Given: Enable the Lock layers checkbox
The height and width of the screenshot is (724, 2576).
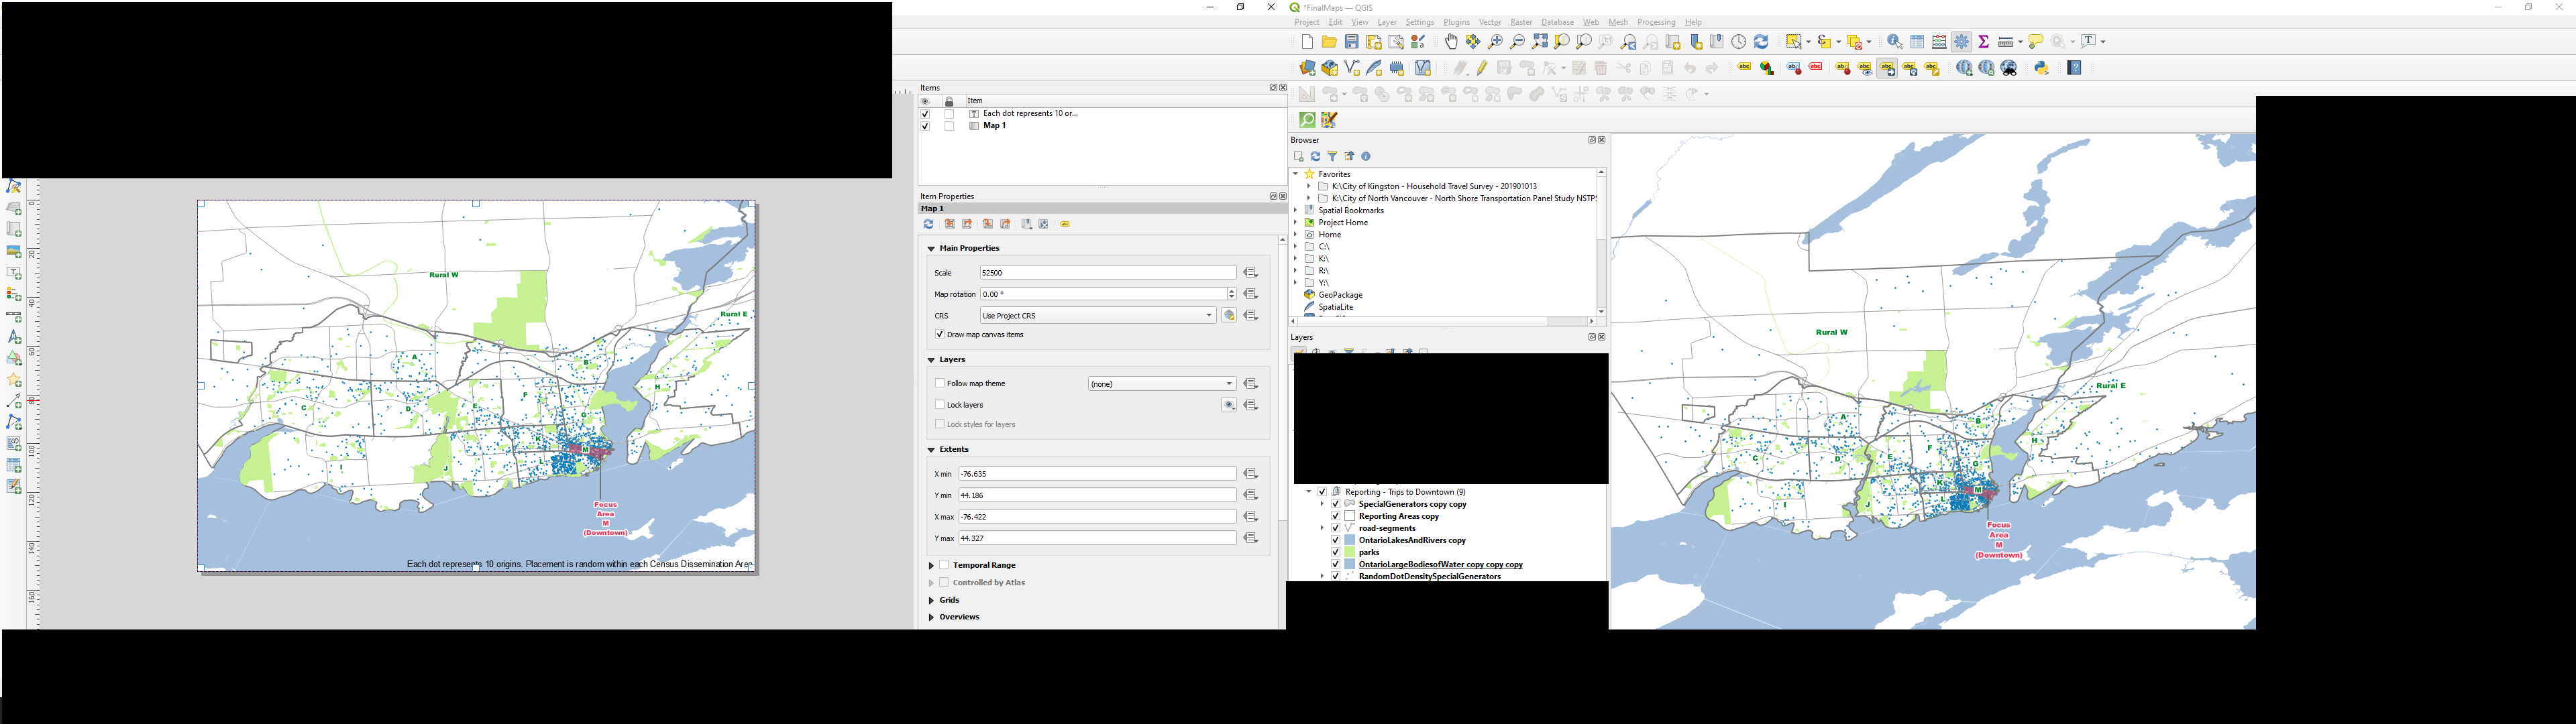Looking at the screenshot, I should tap(940, 405).
